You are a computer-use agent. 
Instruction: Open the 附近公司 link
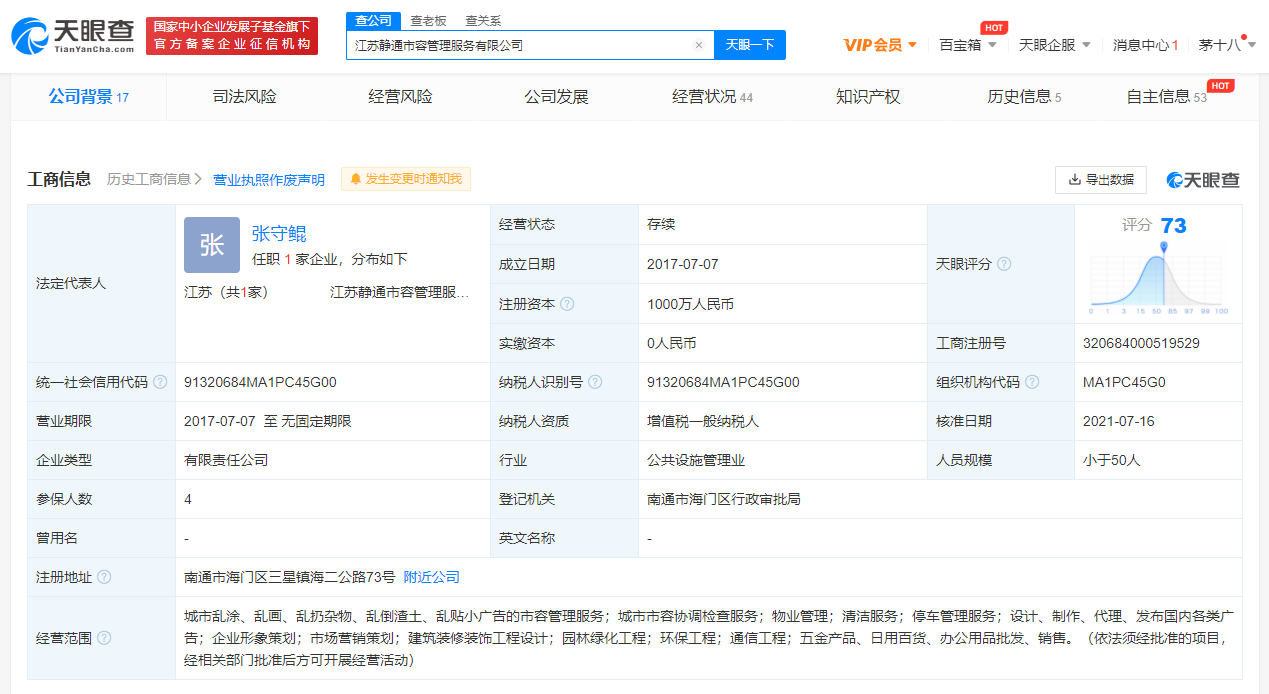(432, 577)
